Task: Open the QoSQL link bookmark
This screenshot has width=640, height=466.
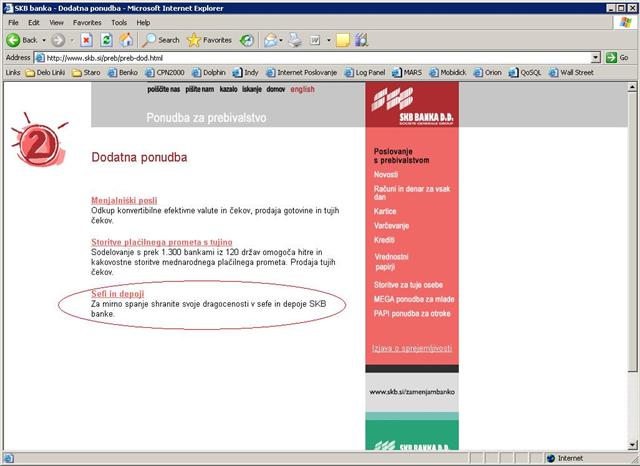Action: [525, 73]
